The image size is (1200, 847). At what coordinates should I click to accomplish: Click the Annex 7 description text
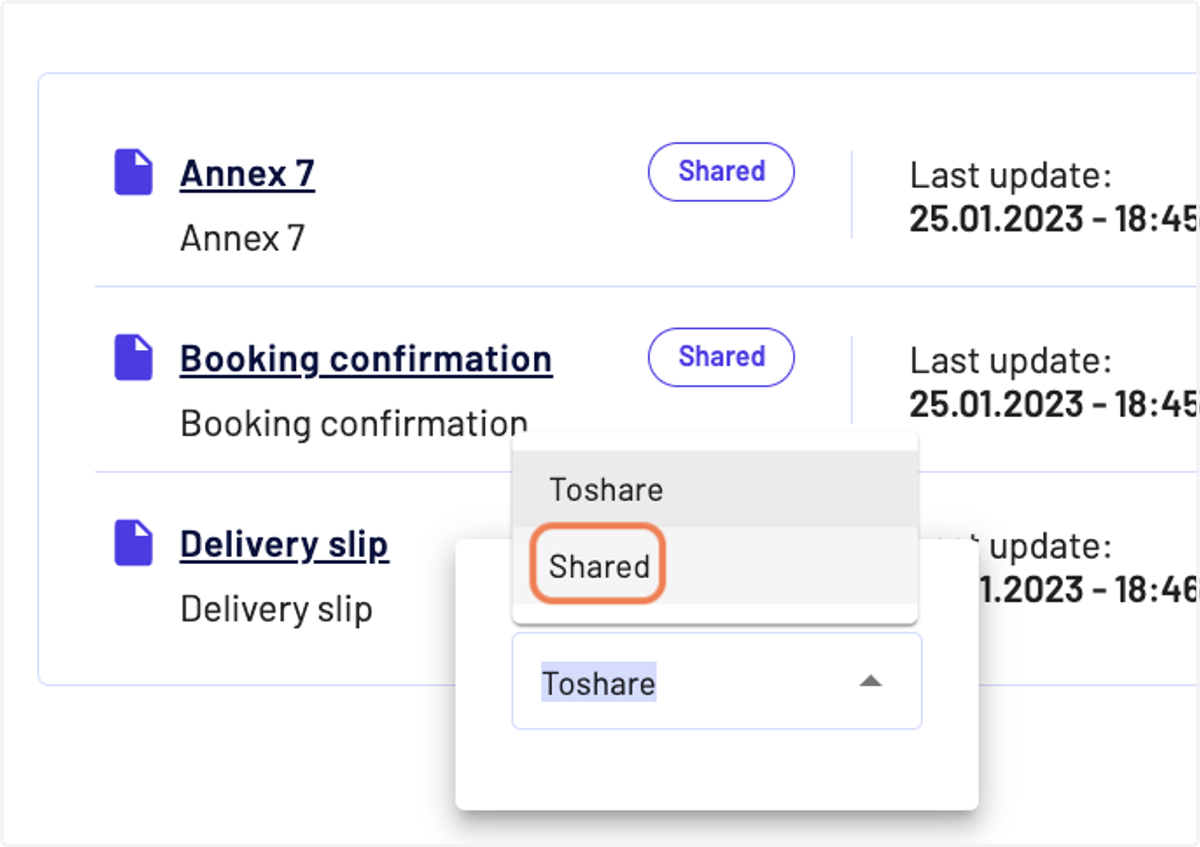242,238
